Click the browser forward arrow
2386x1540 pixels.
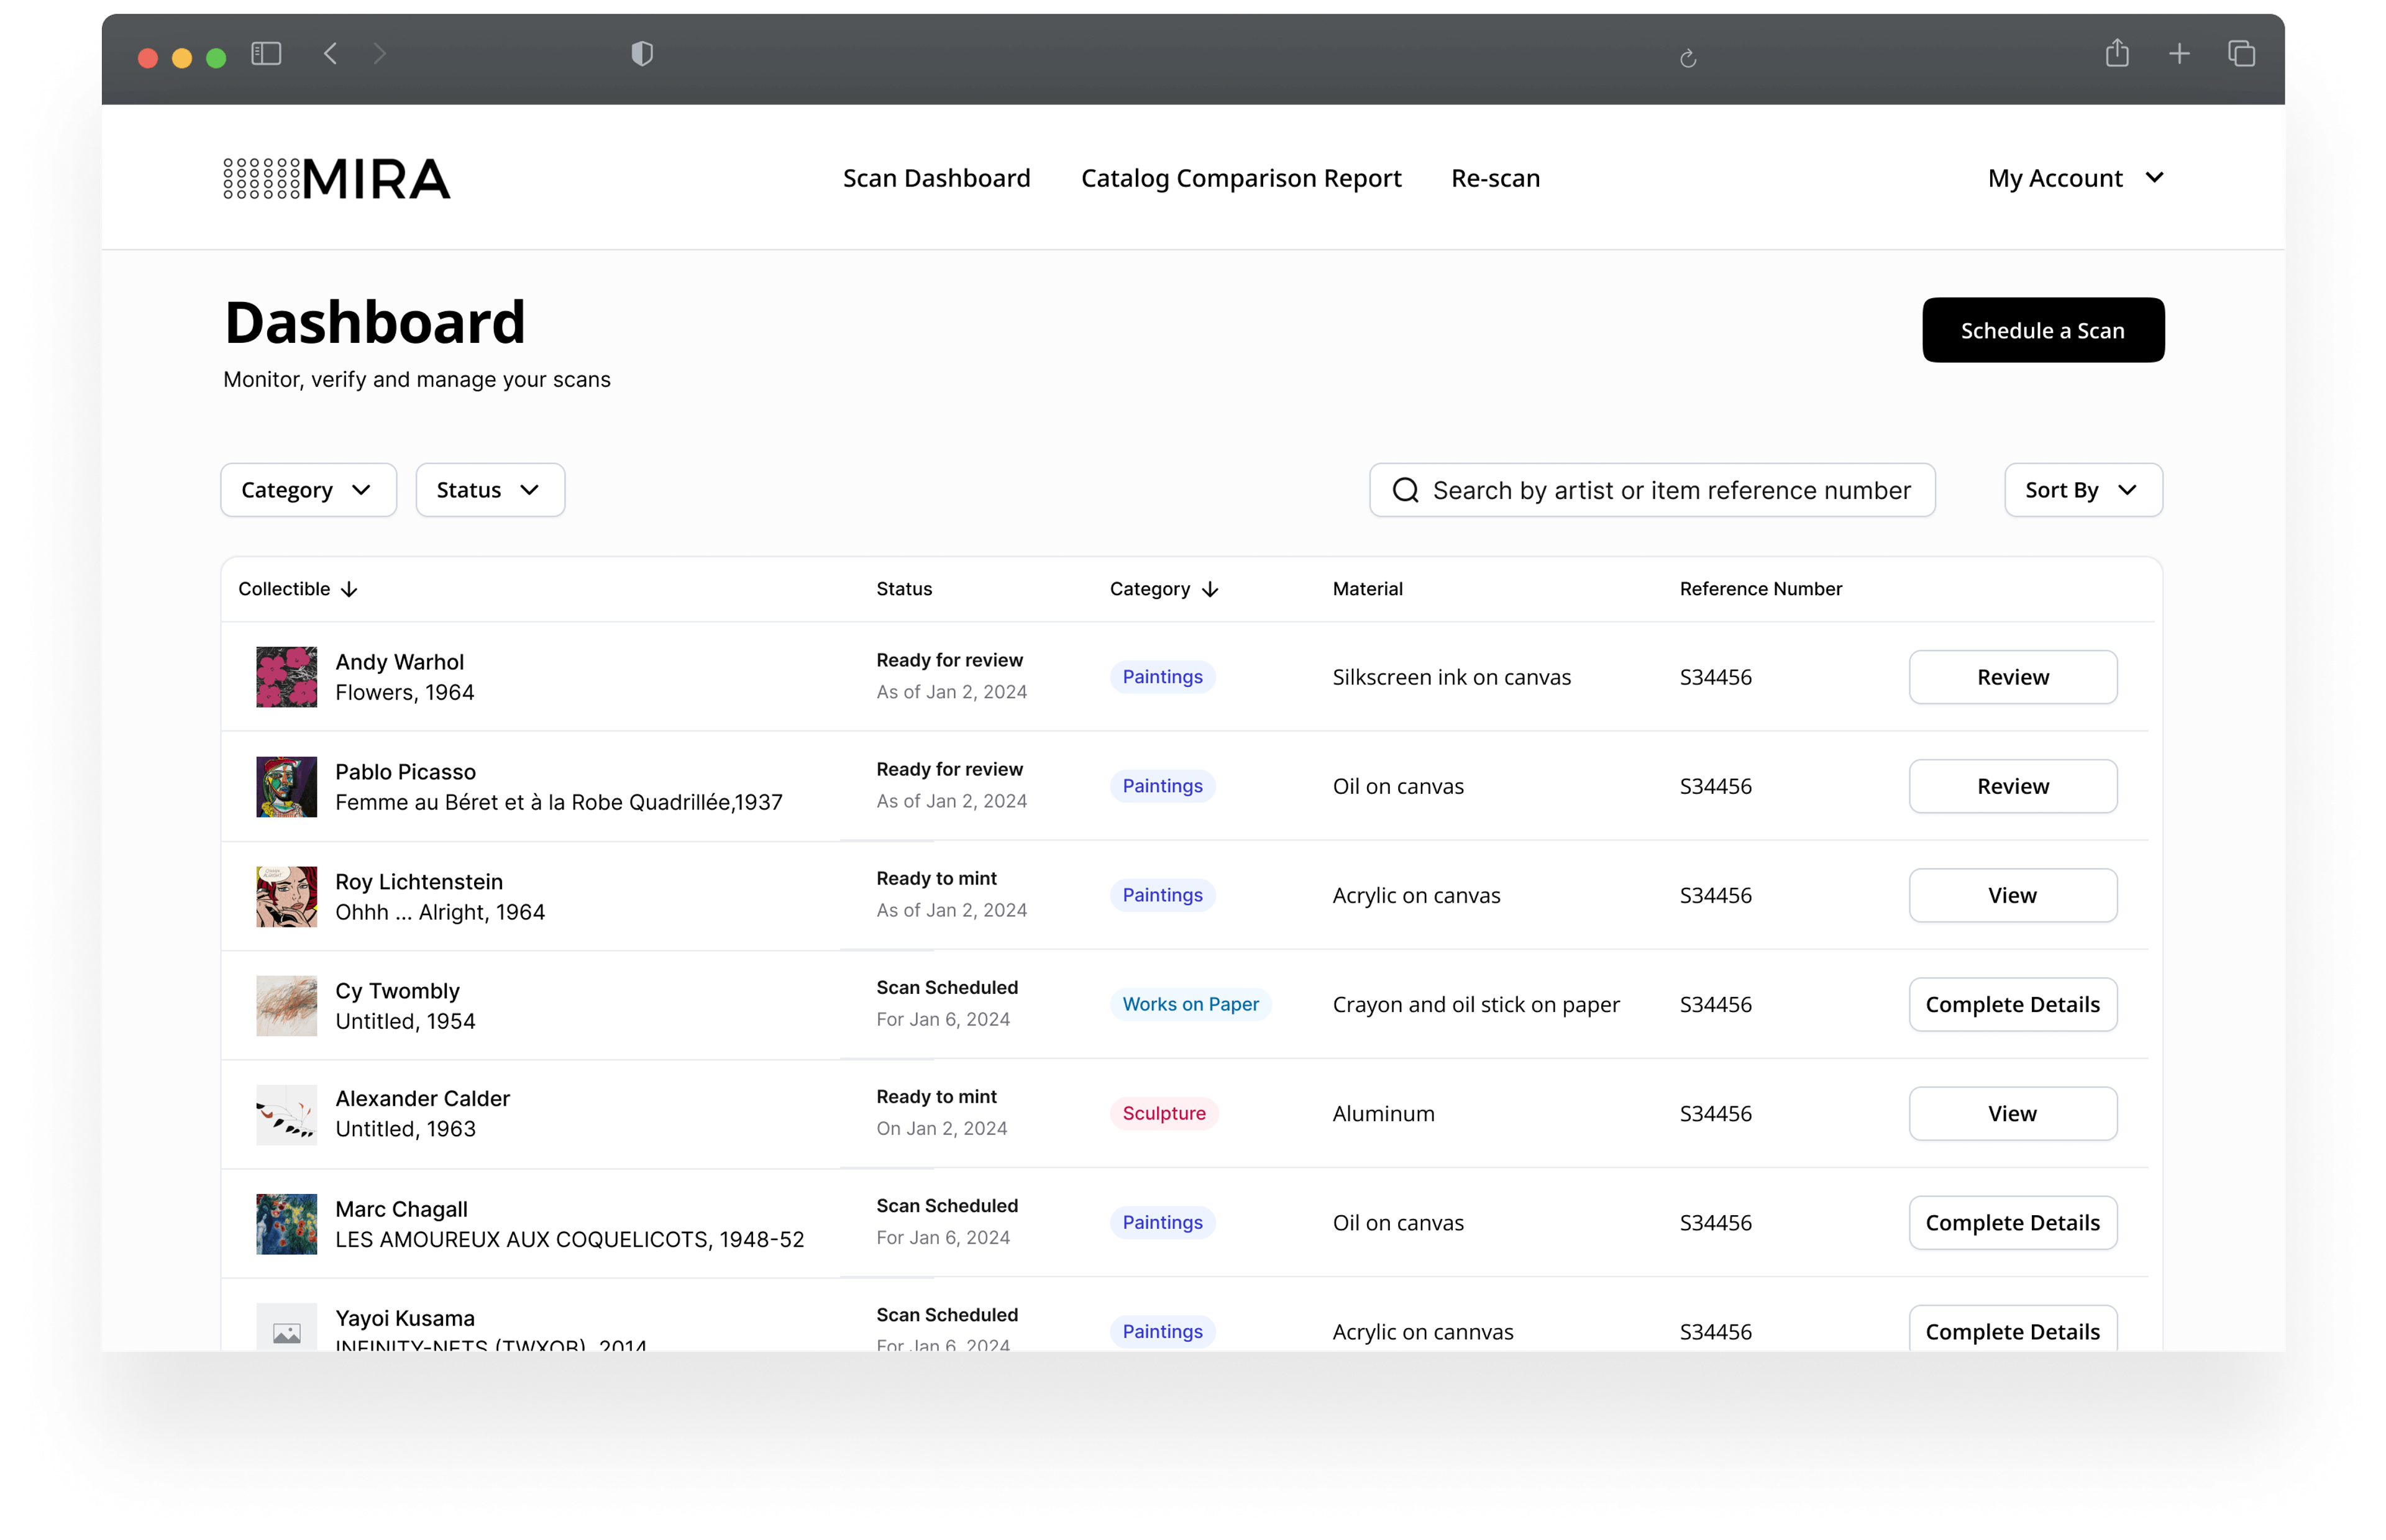pyautogui.click(x=379, y=54)
